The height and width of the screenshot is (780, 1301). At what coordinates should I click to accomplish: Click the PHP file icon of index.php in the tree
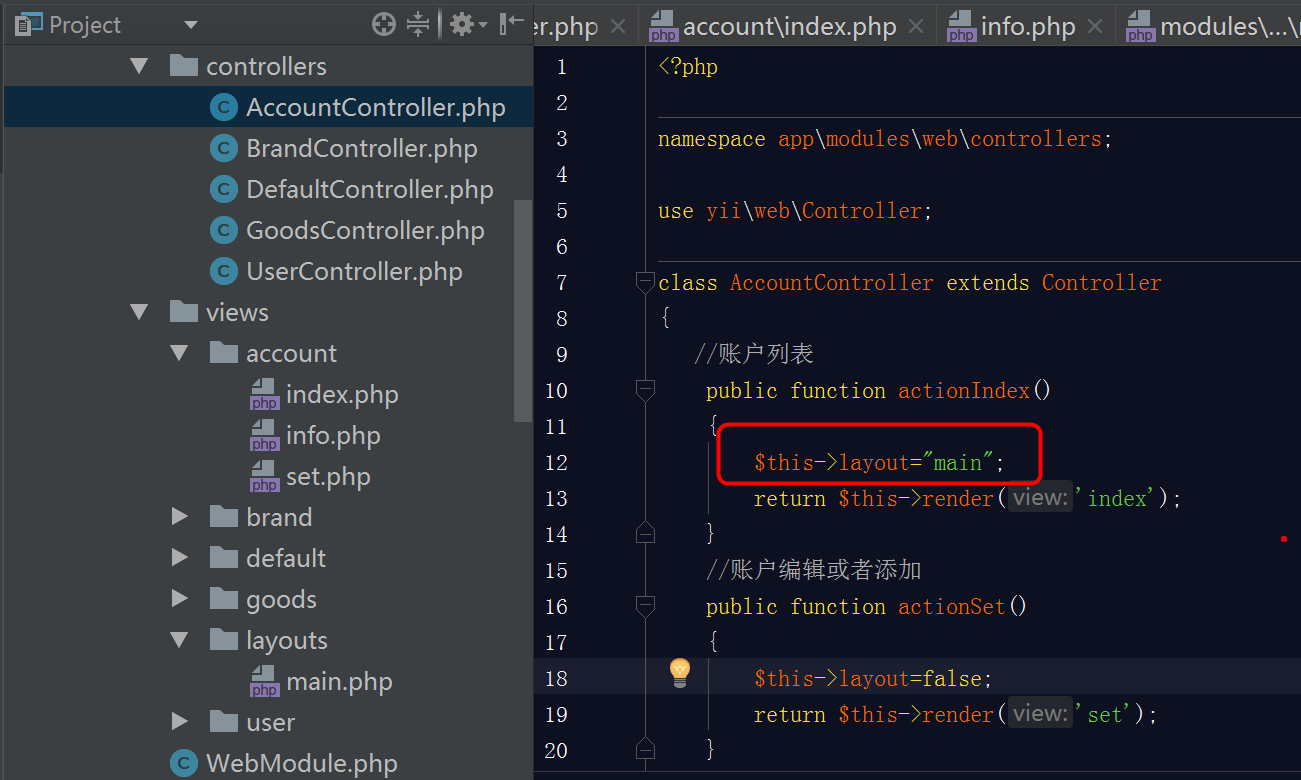(x=264, y=395)
